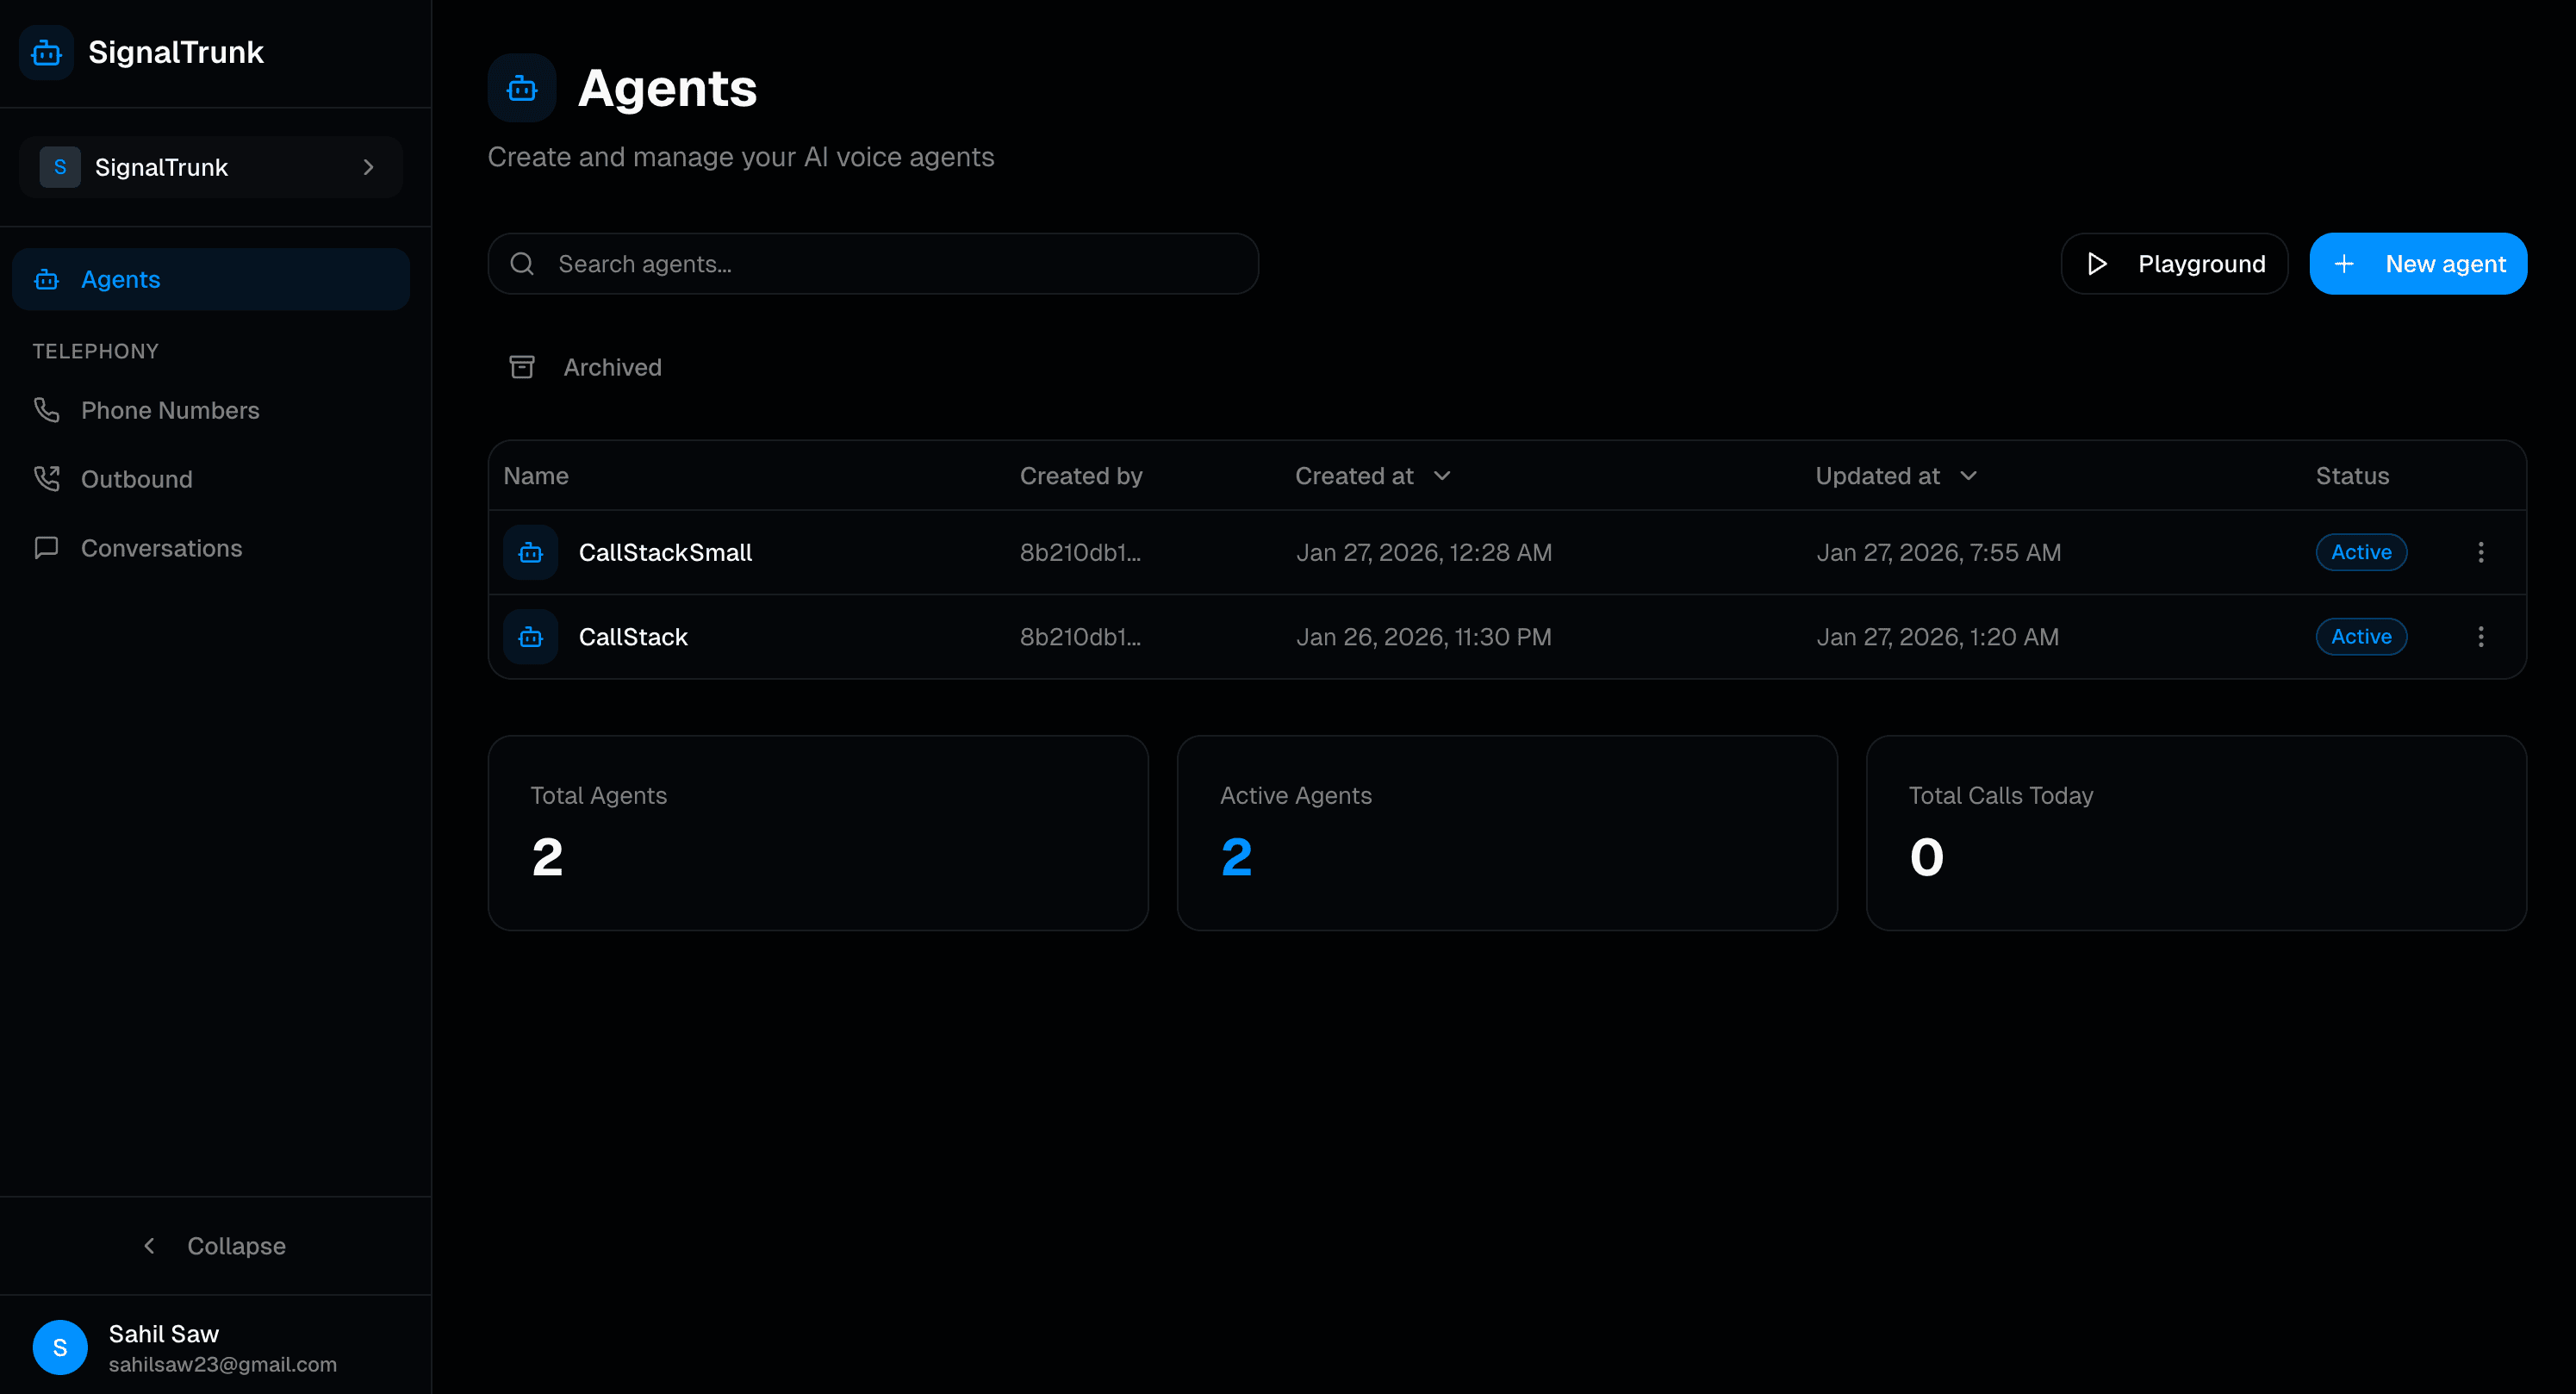Click the SignalTrunk robot logo icon
Image resolution: width=2576 pixels, height=1394 pixels.
click(46, 52)
